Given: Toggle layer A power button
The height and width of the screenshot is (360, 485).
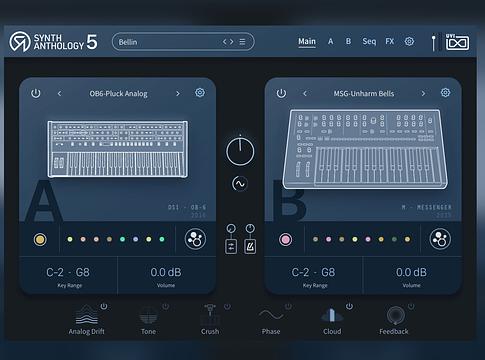Looking at the screenshot, I should tap(36, 93).
